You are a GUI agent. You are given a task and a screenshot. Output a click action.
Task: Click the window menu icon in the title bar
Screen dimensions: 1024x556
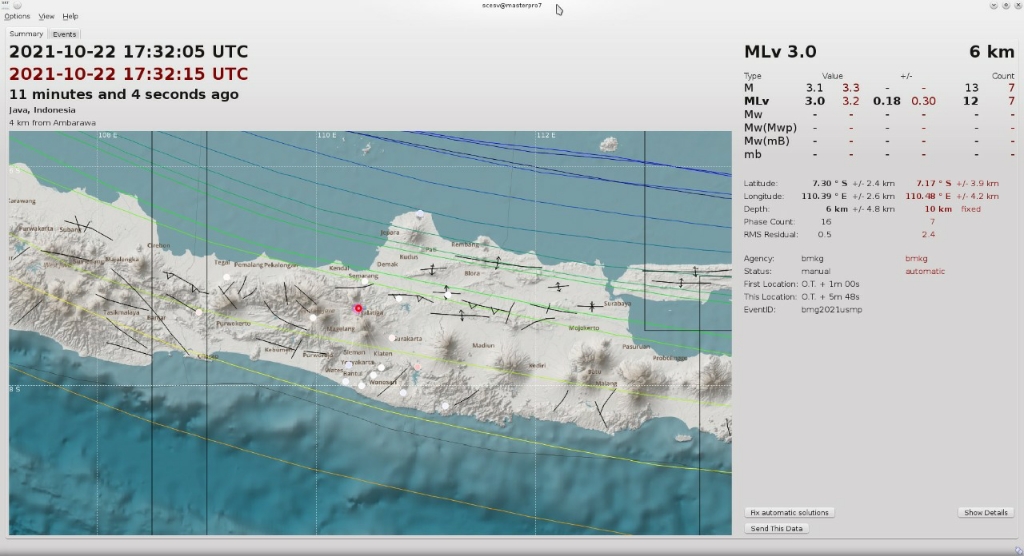coord(5,5)
